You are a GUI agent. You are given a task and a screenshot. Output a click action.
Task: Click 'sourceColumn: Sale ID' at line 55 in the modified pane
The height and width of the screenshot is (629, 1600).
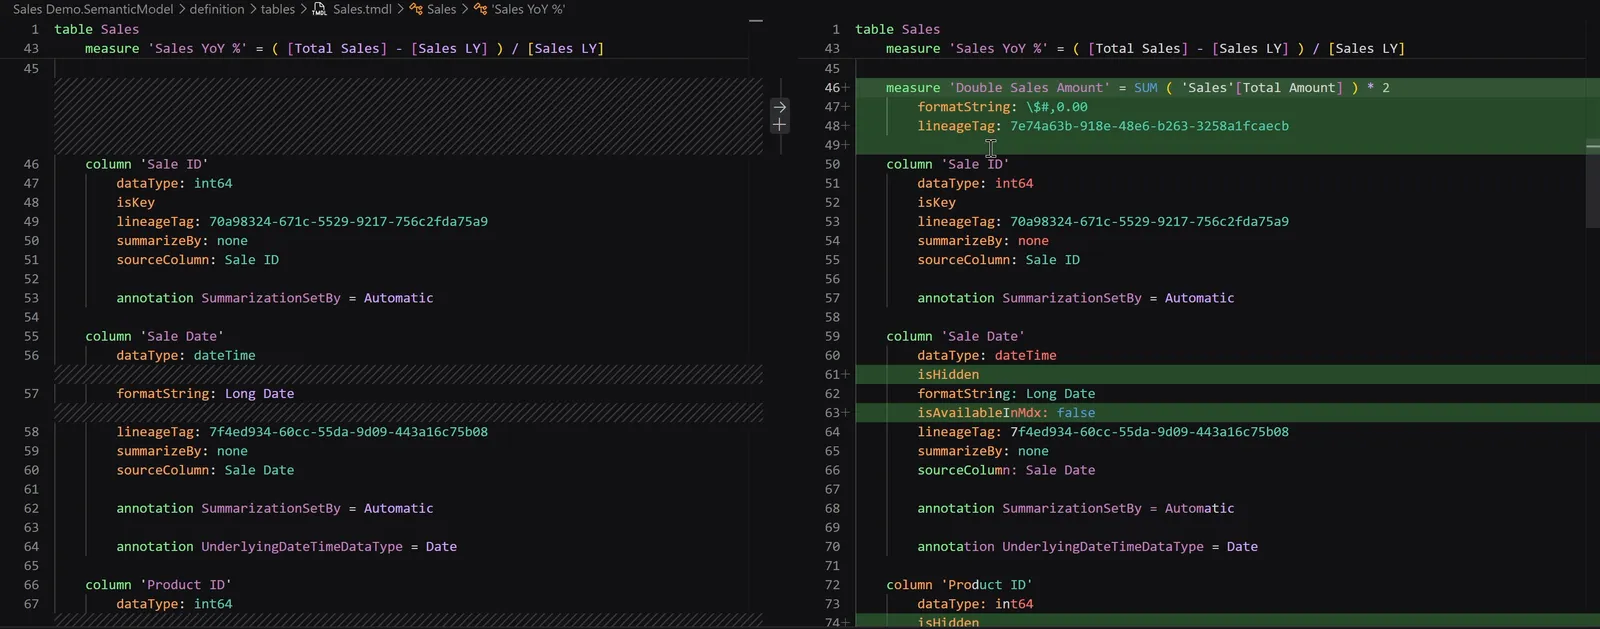(998, 260)
